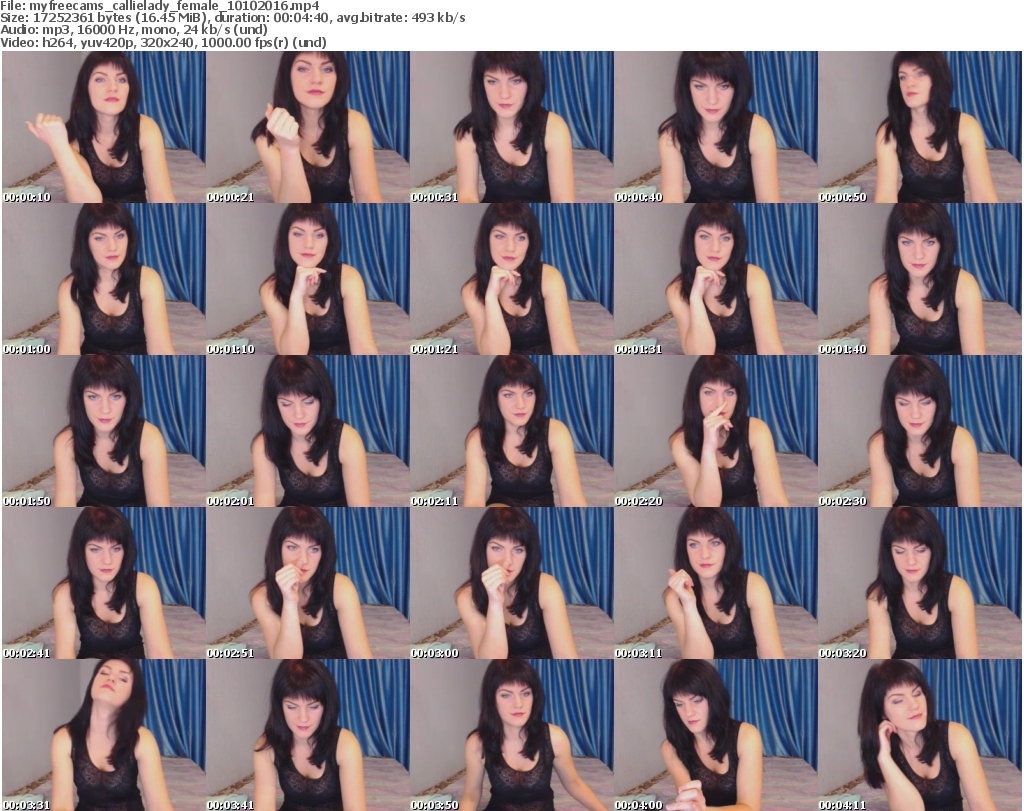
Task: Select the thumbnail frame stamped 00:00:10
Action: 104,127
